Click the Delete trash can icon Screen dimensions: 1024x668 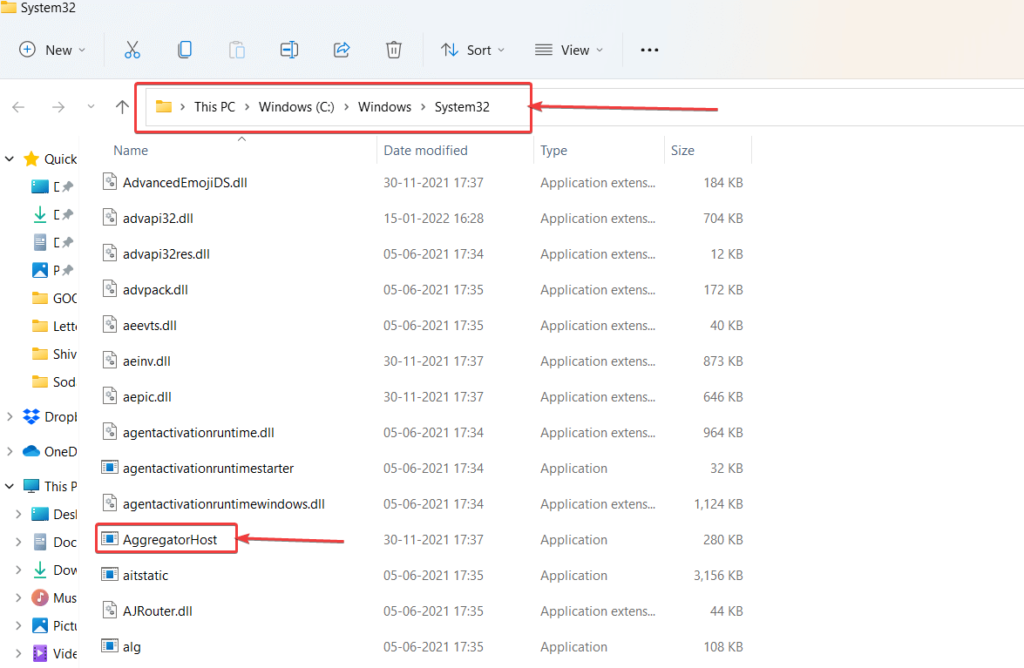coord(394,50)
